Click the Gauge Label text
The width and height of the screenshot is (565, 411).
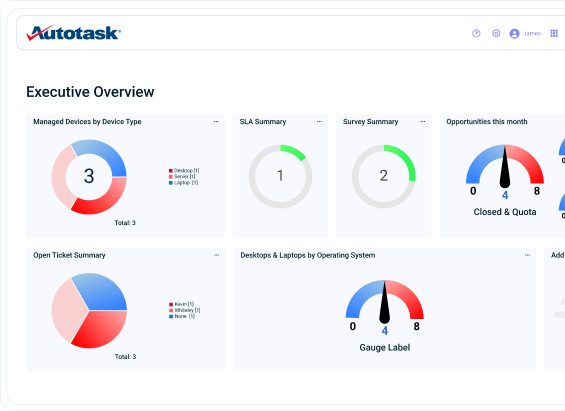tap(384, 348)
